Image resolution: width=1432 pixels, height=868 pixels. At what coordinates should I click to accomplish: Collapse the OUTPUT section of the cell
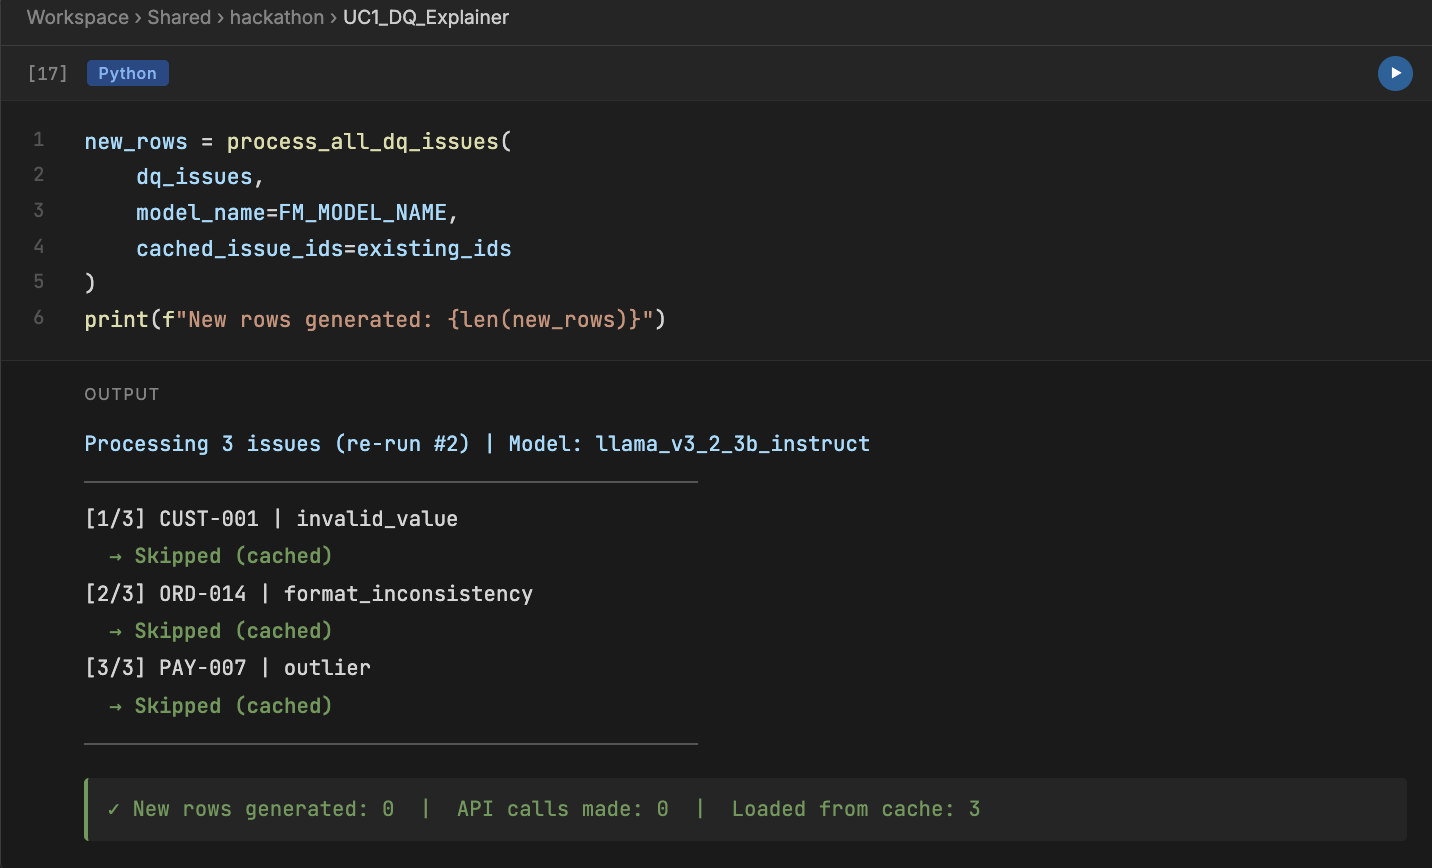click(121, 394)
